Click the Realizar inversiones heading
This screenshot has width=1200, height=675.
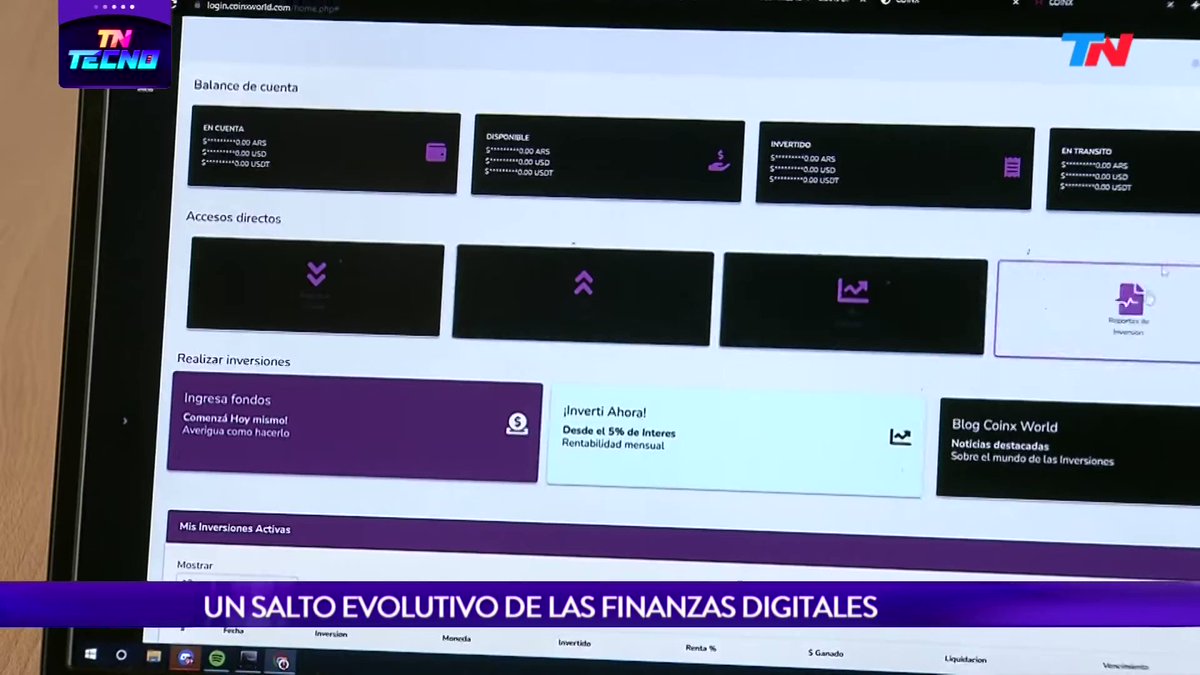coord(233,359)
